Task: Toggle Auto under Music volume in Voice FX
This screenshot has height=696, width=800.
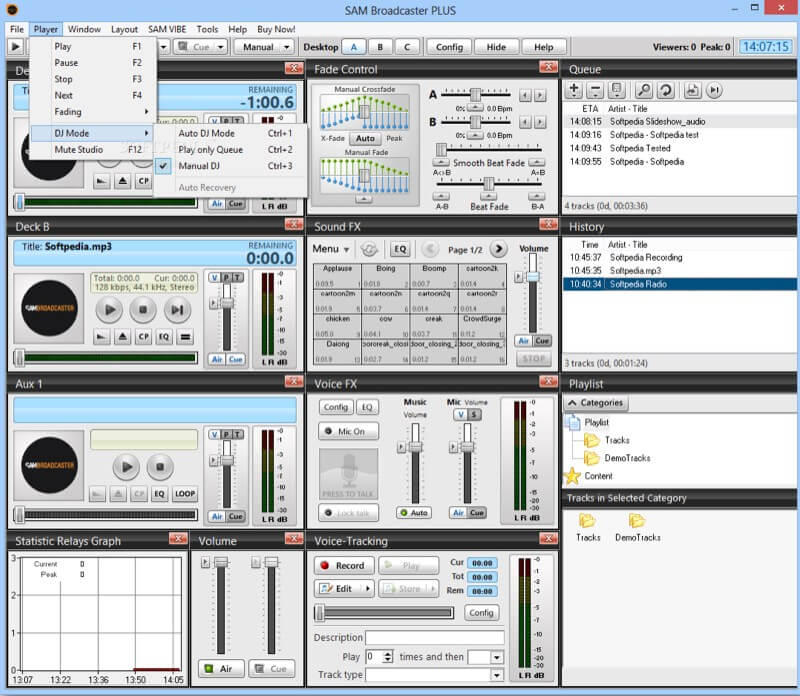Action: [414, 513]
